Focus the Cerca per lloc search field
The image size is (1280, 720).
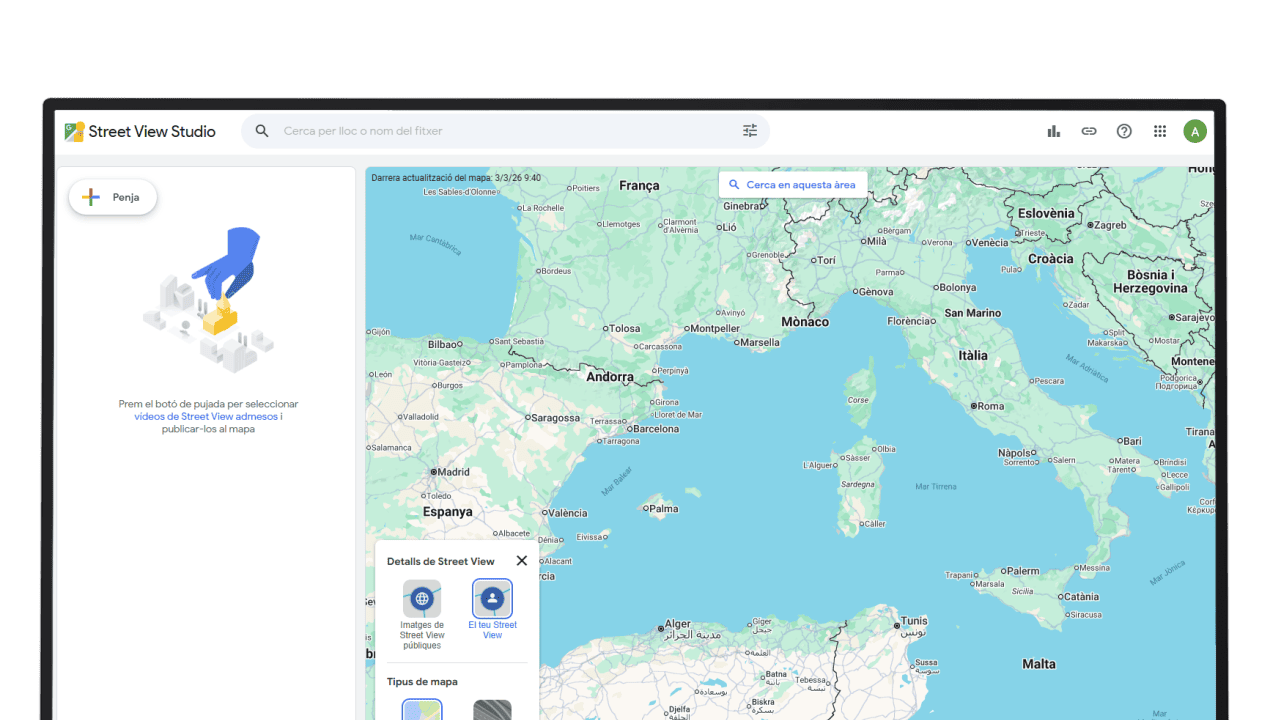[x=500, y=131]
